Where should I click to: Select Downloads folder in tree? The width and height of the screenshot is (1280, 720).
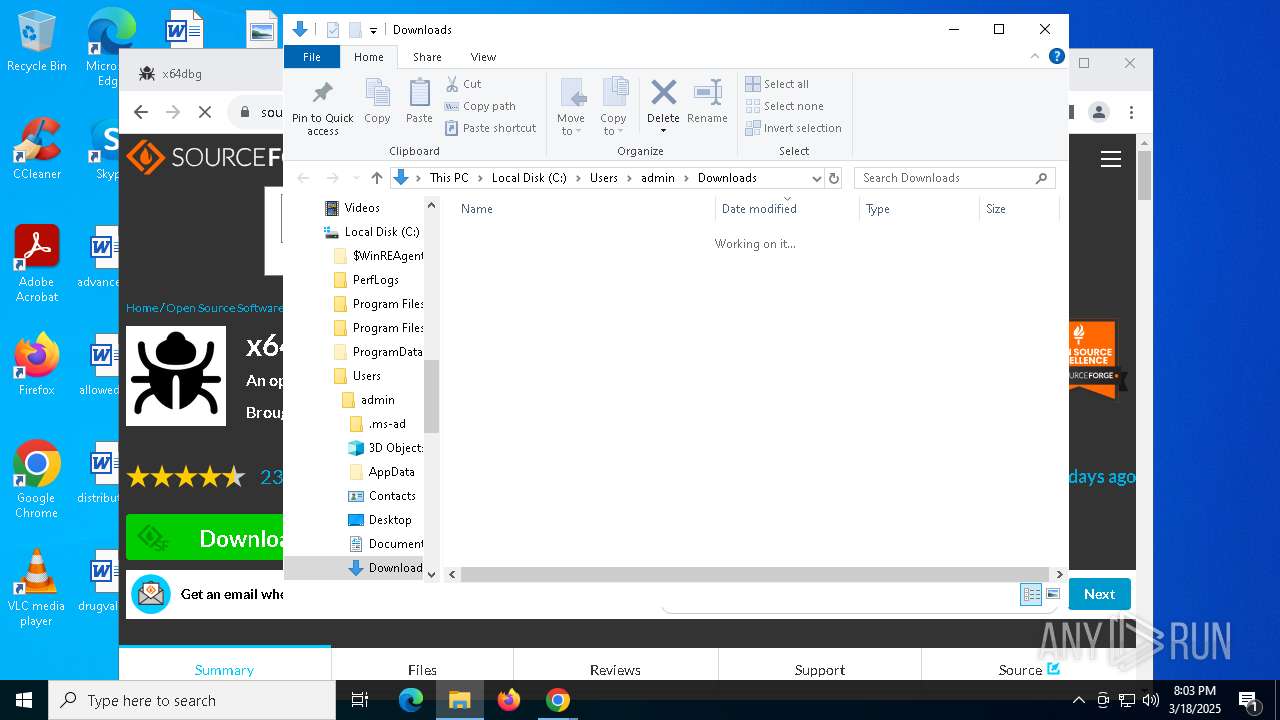point(395,568)
